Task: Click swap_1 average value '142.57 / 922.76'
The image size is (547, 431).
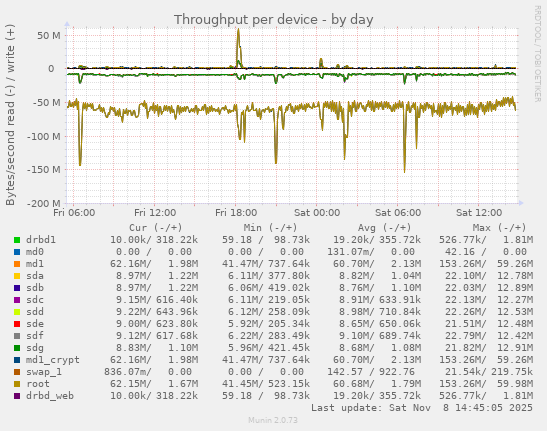Action: (x=371, y=372)
